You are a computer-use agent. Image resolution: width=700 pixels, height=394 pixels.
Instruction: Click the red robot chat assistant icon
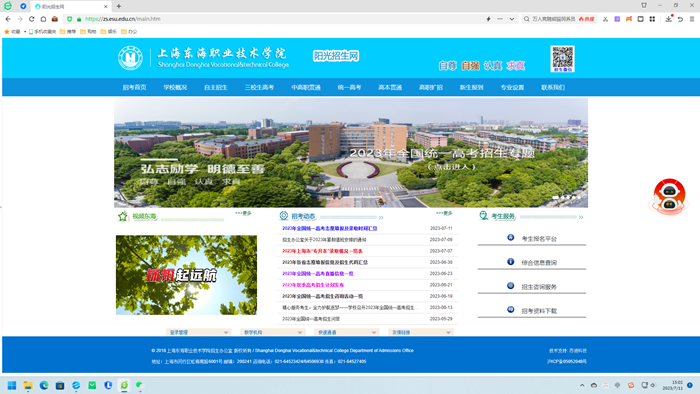tap(668, 197)
